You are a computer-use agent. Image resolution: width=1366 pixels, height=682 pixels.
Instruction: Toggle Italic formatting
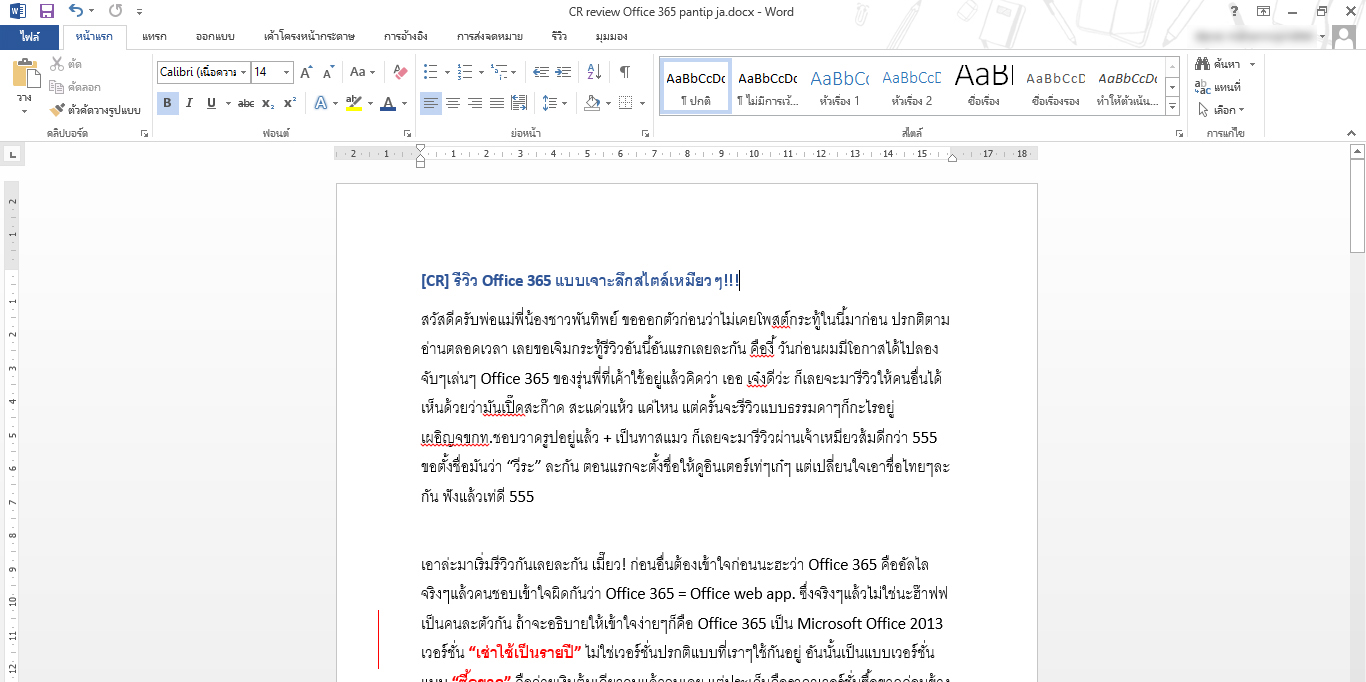[190, 103]
